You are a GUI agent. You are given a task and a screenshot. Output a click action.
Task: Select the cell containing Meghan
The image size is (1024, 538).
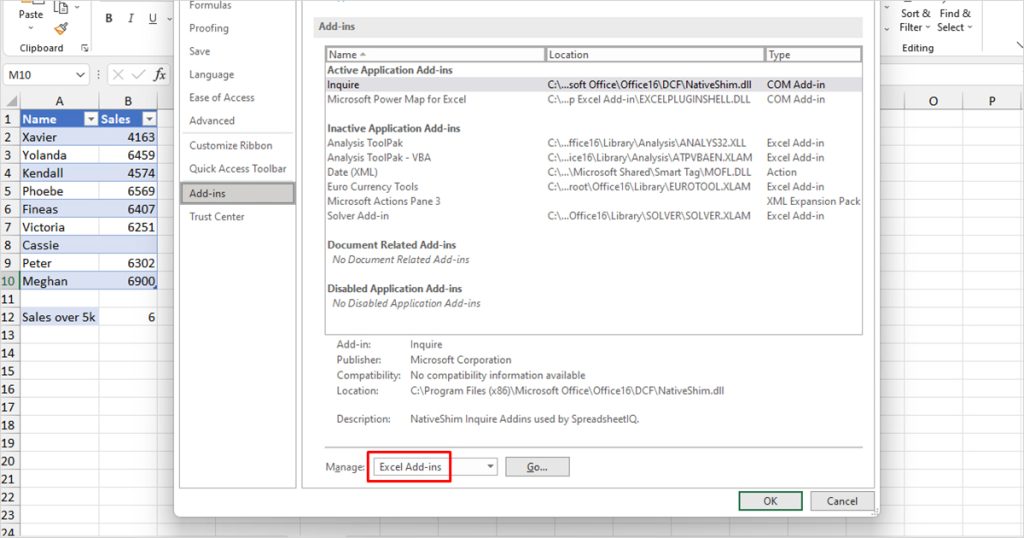[59, 281]
